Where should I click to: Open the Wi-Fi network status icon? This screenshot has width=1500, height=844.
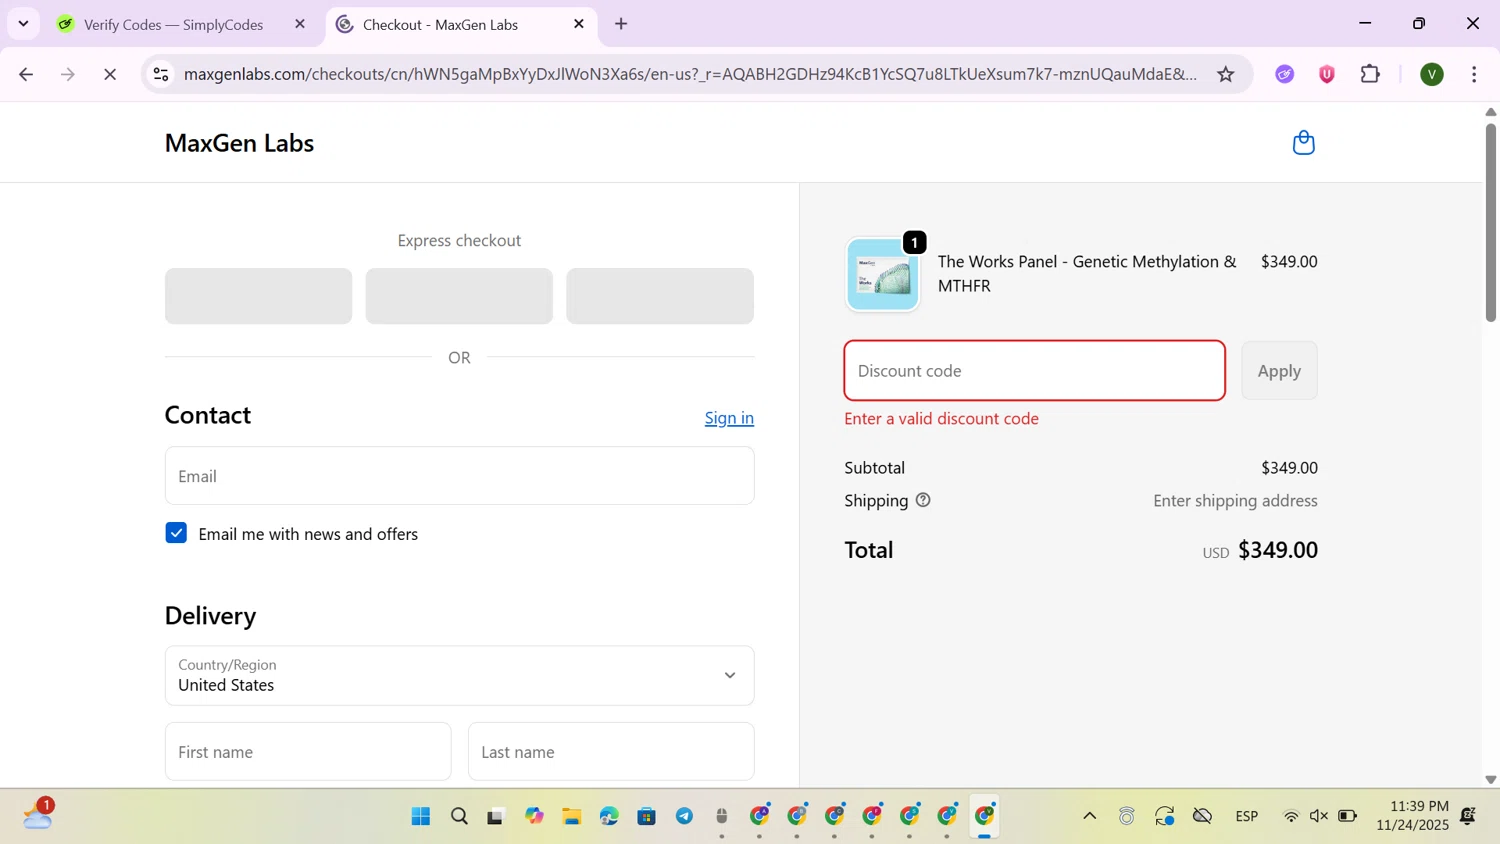1291,816
